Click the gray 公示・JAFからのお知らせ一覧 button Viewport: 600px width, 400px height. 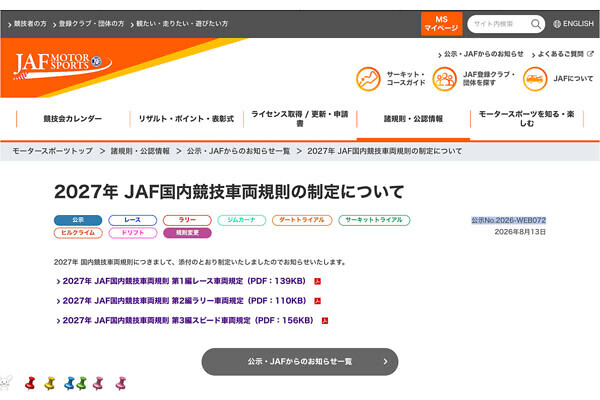click(x=300, y=362)
